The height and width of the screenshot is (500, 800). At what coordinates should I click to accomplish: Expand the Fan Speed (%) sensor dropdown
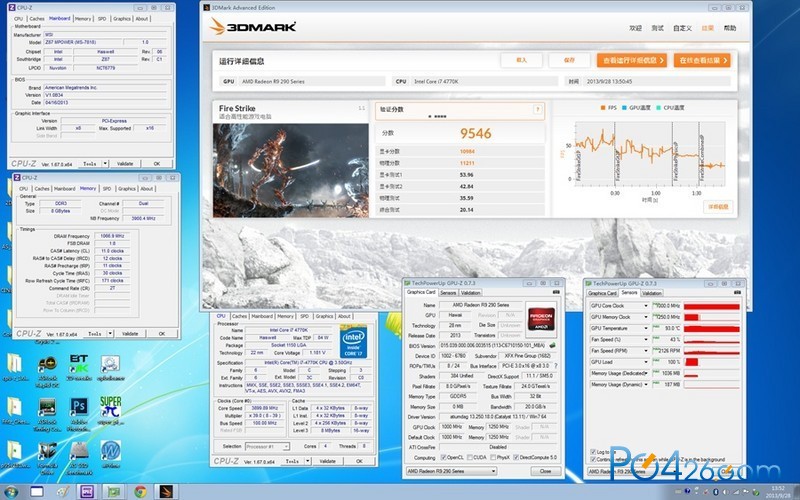[x=646, y=339]
